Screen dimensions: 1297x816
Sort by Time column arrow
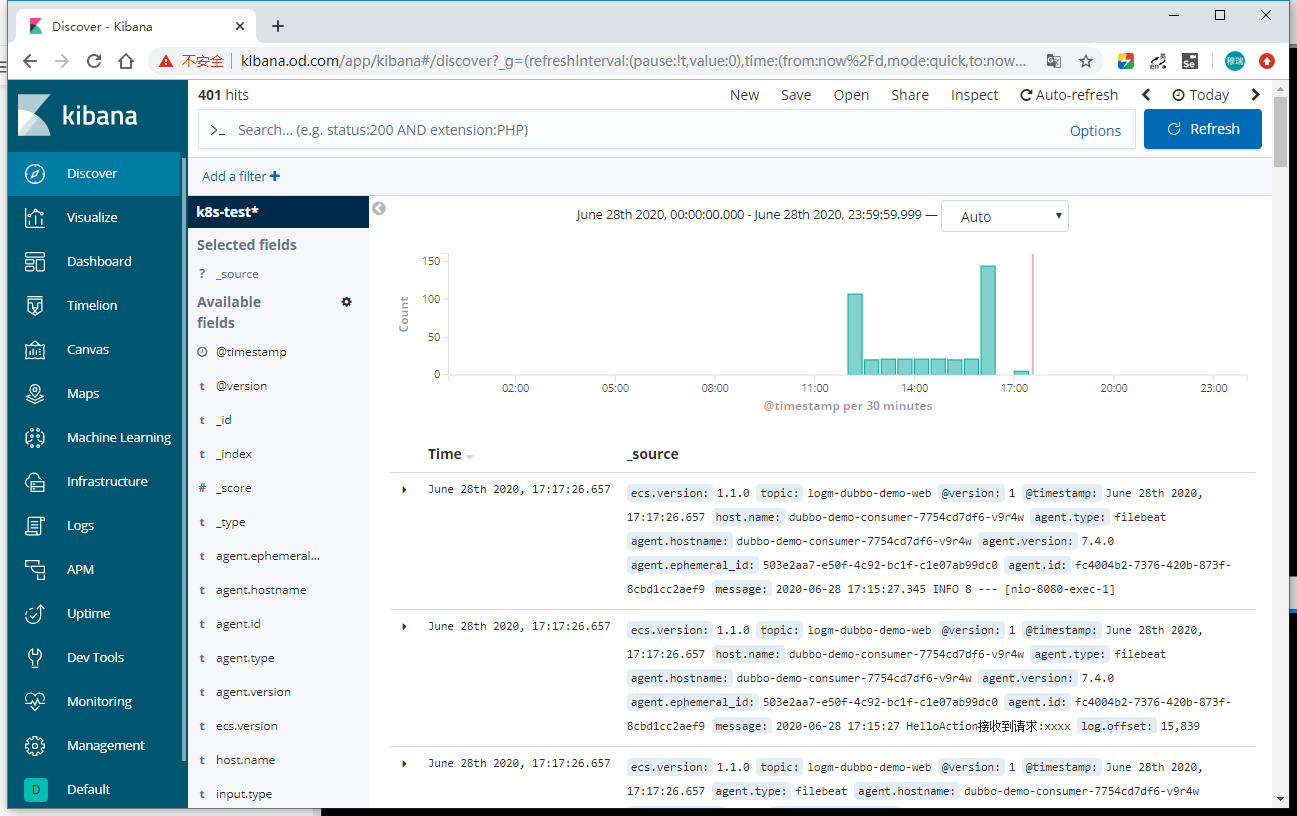point(470,456)
